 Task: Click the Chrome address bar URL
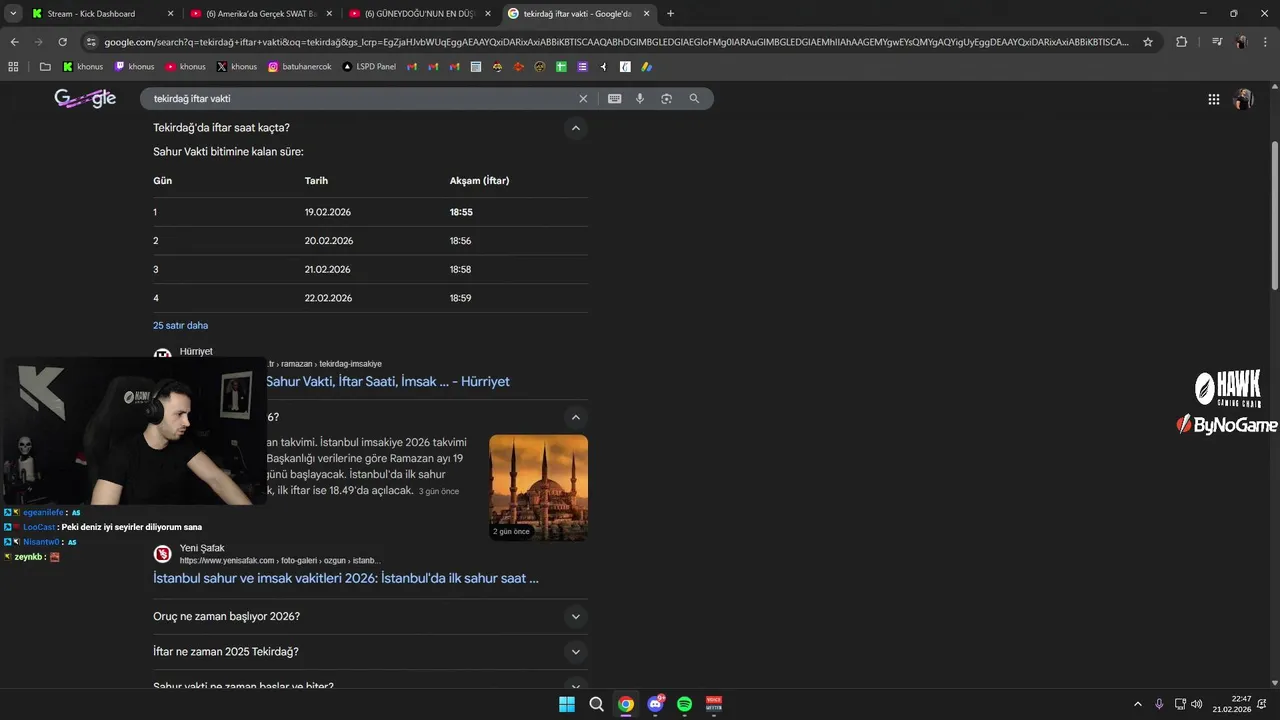(616, 42)
